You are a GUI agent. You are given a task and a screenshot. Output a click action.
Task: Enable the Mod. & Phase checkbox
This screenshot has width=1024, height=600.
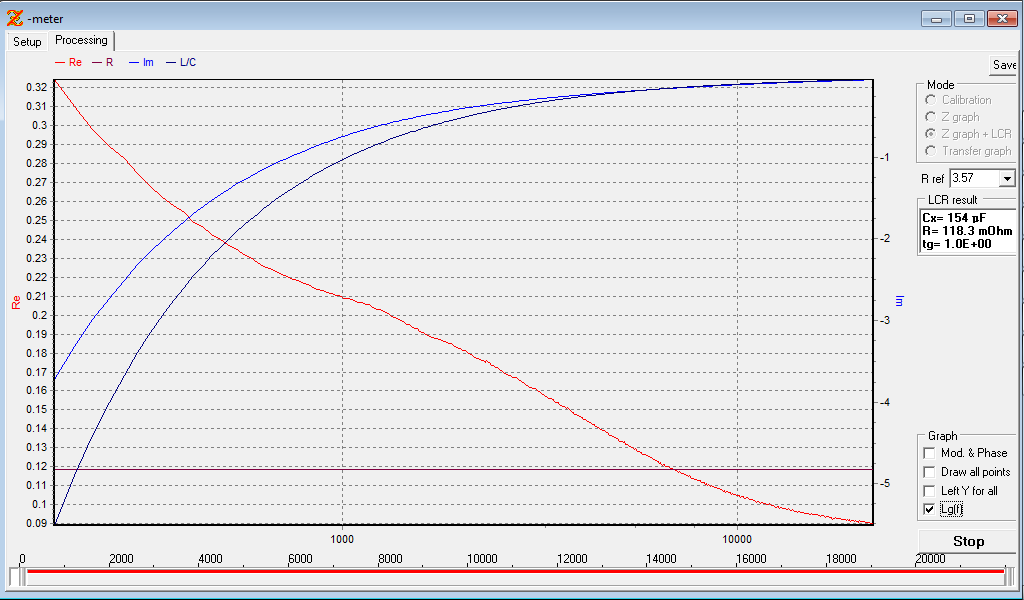point(930,453)
